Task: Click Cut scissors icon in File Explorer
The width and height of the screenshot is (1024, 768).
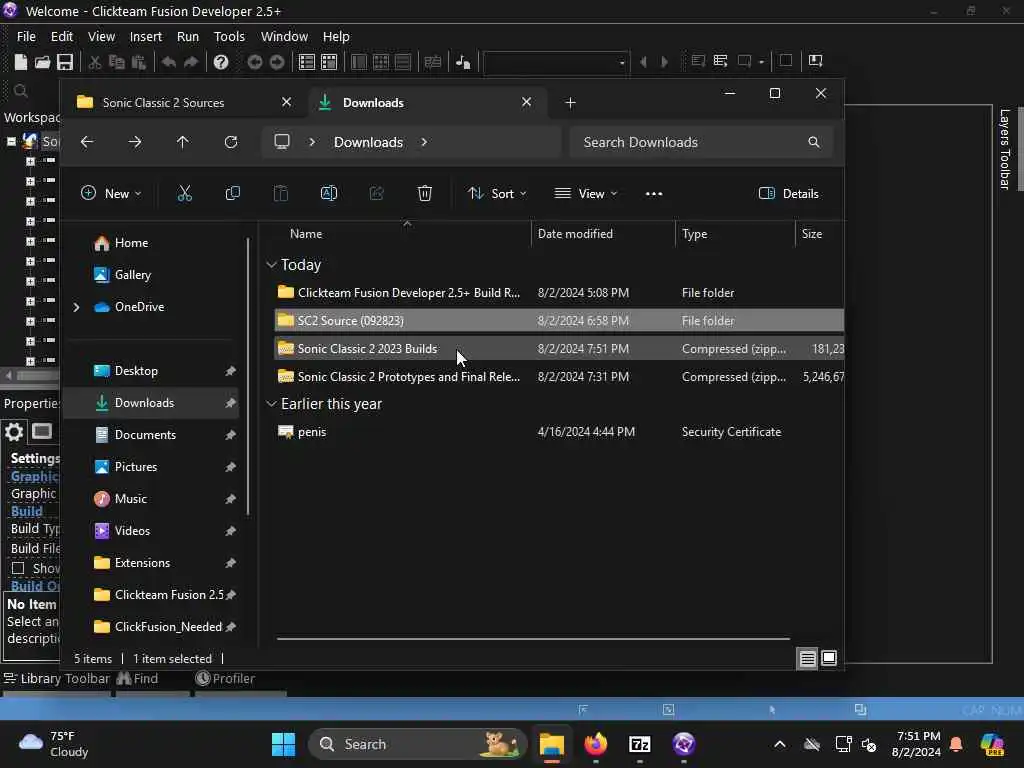Action: click(185, 193)
